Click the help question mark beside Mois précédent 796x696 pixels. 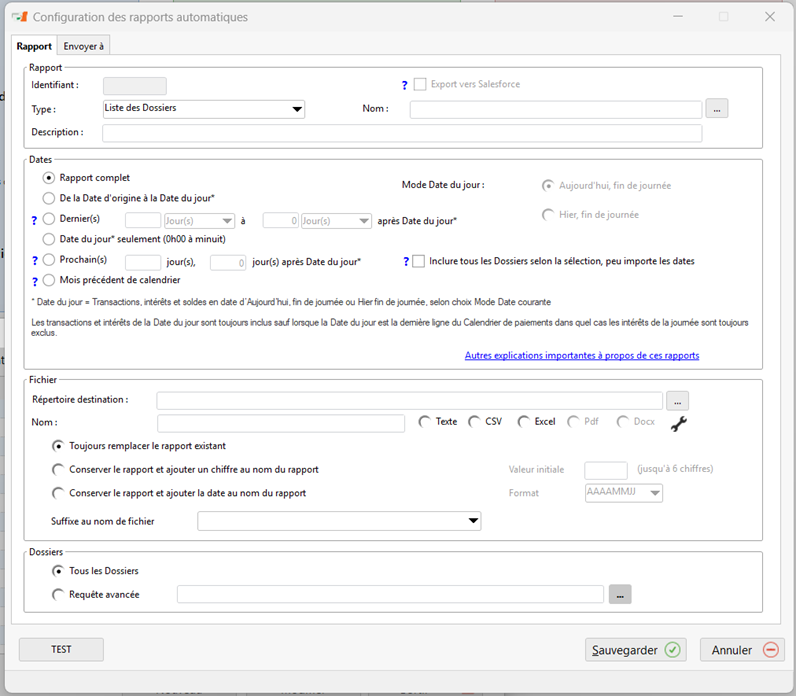tap(35, 281)
